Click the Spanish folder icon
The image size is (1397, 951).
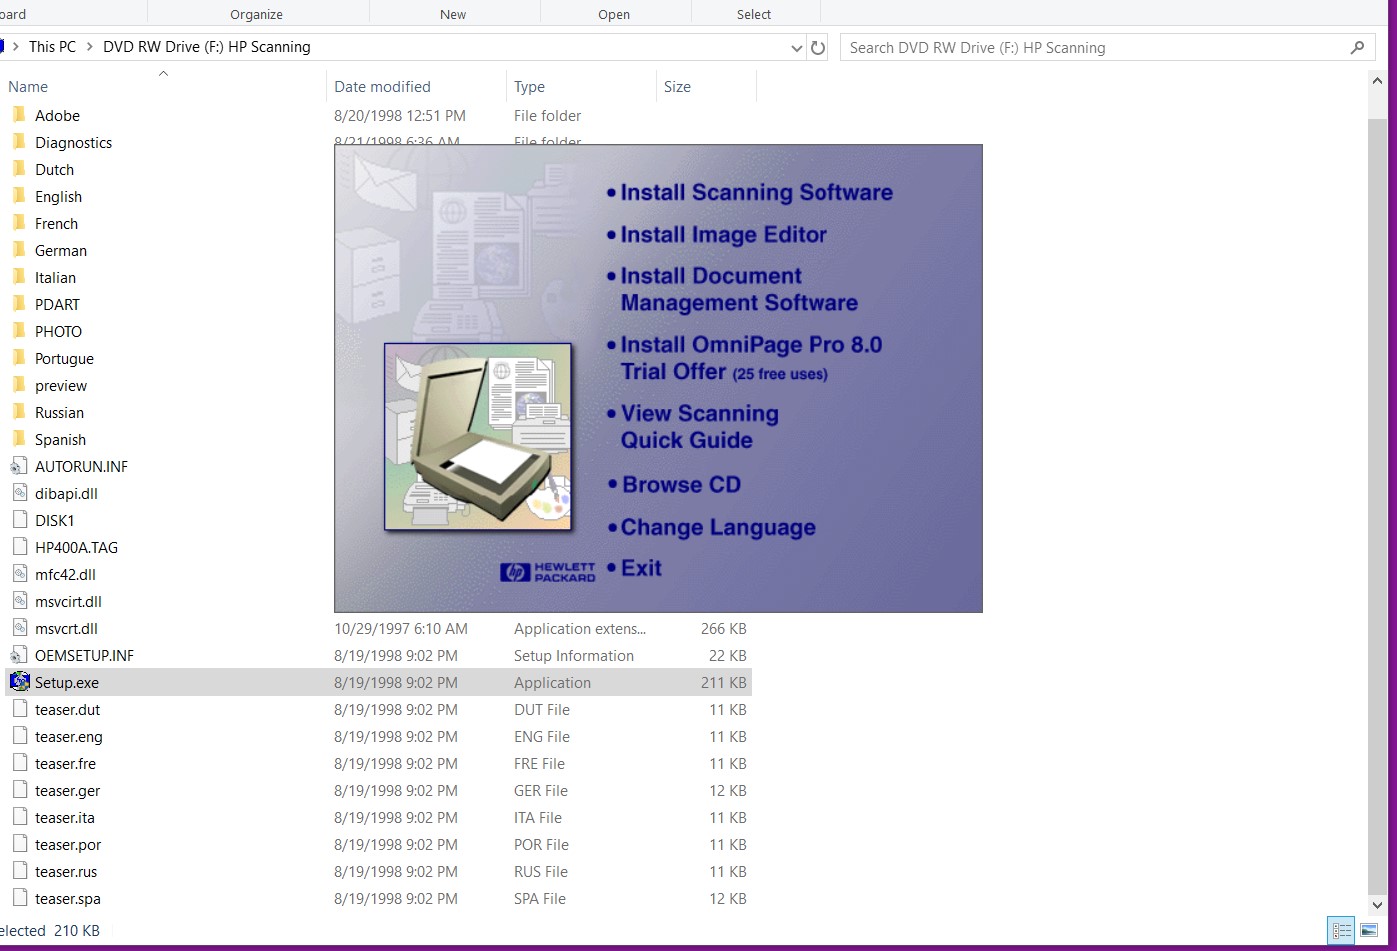[19, 439]
